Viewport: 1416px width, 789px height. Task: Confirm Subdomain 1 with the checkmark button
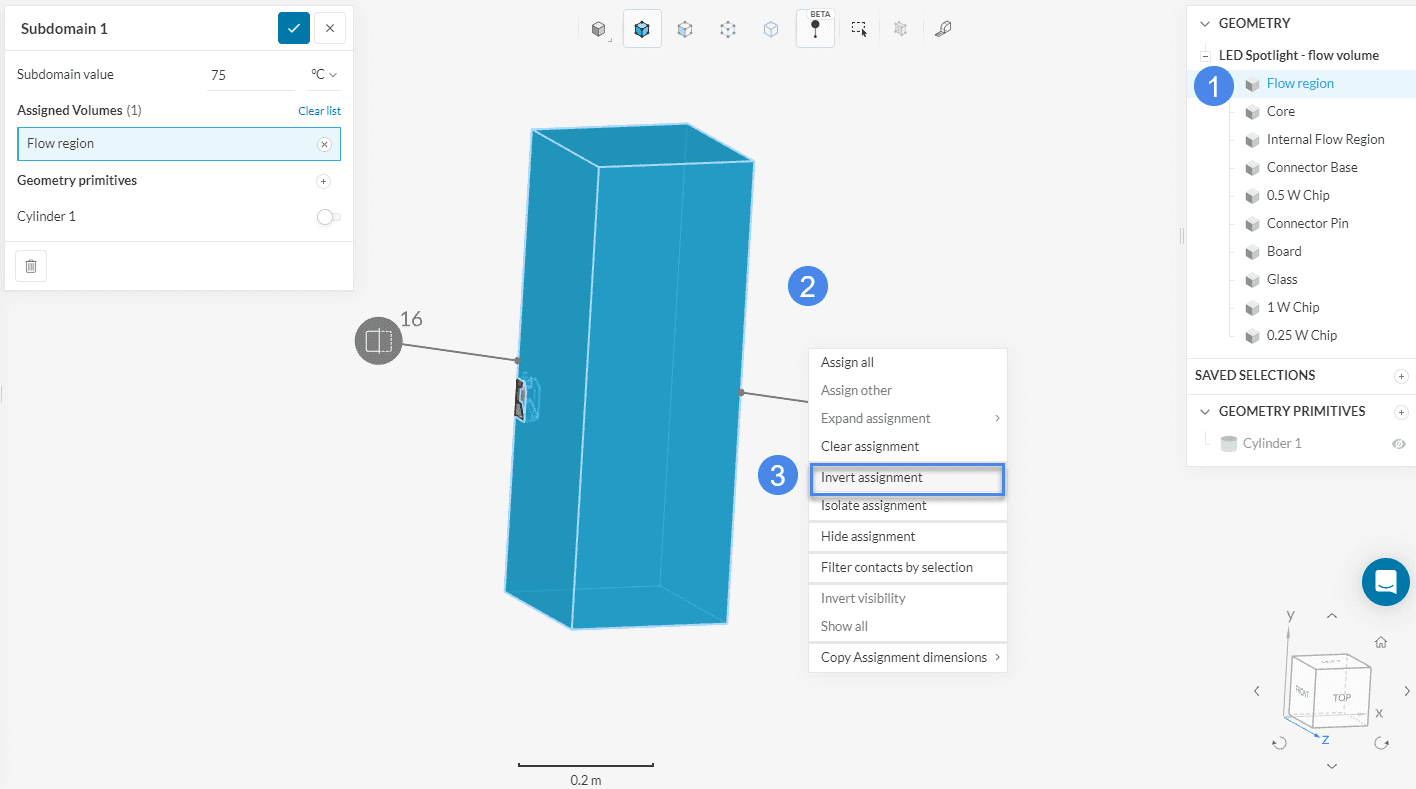[294, 28]
